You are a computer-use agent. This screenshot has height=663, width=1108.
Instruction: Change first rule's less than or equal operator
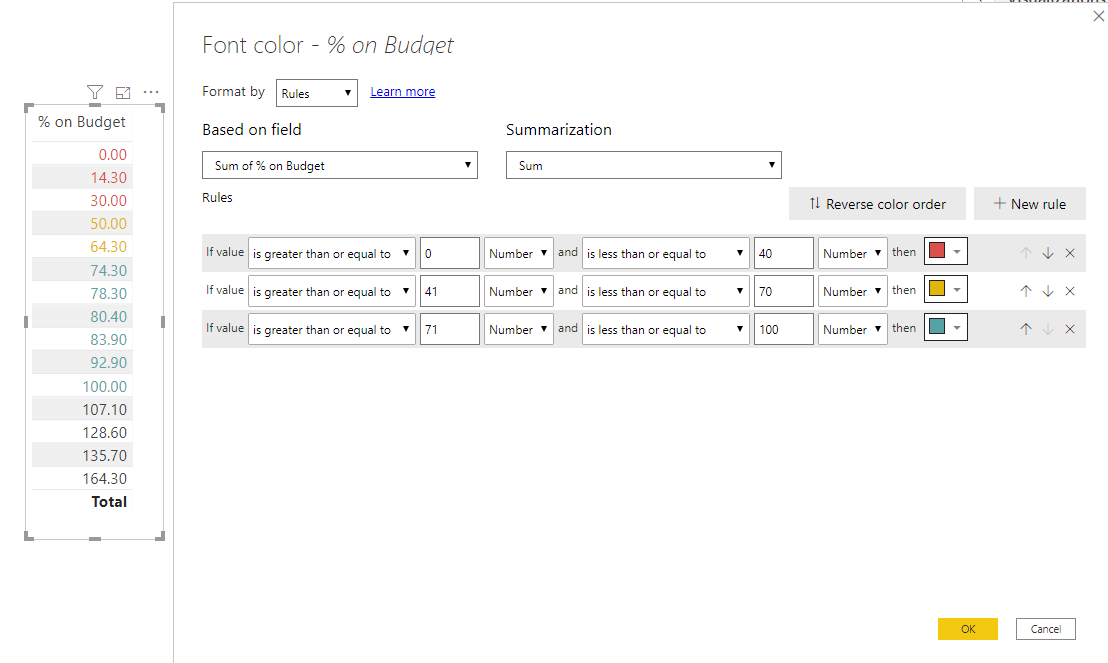666,253
